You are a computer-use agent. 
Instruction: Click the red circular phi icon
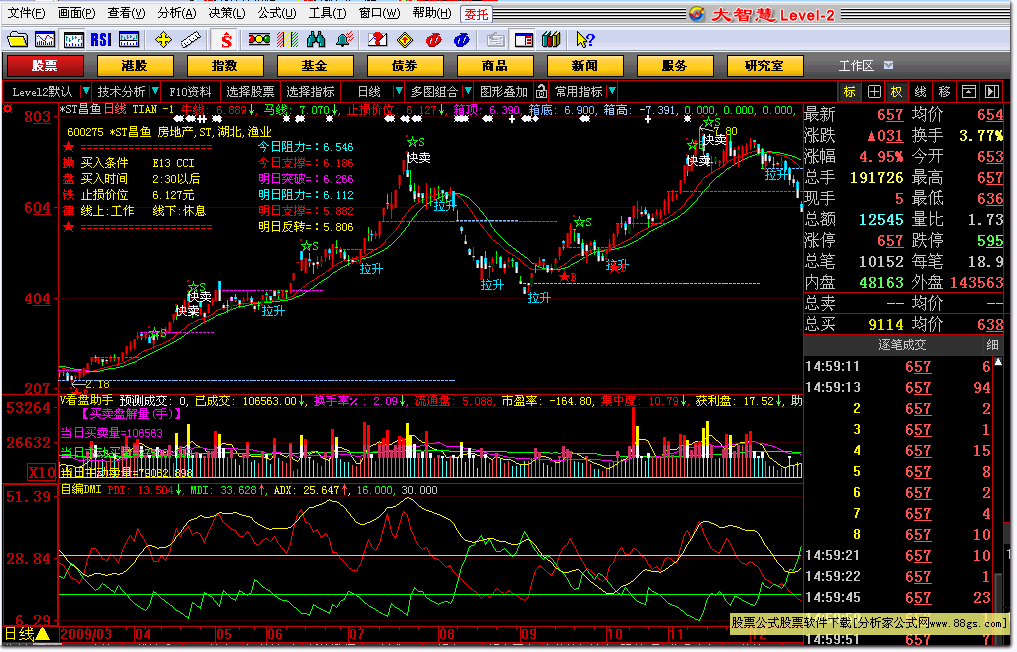(x=433, y=40)
